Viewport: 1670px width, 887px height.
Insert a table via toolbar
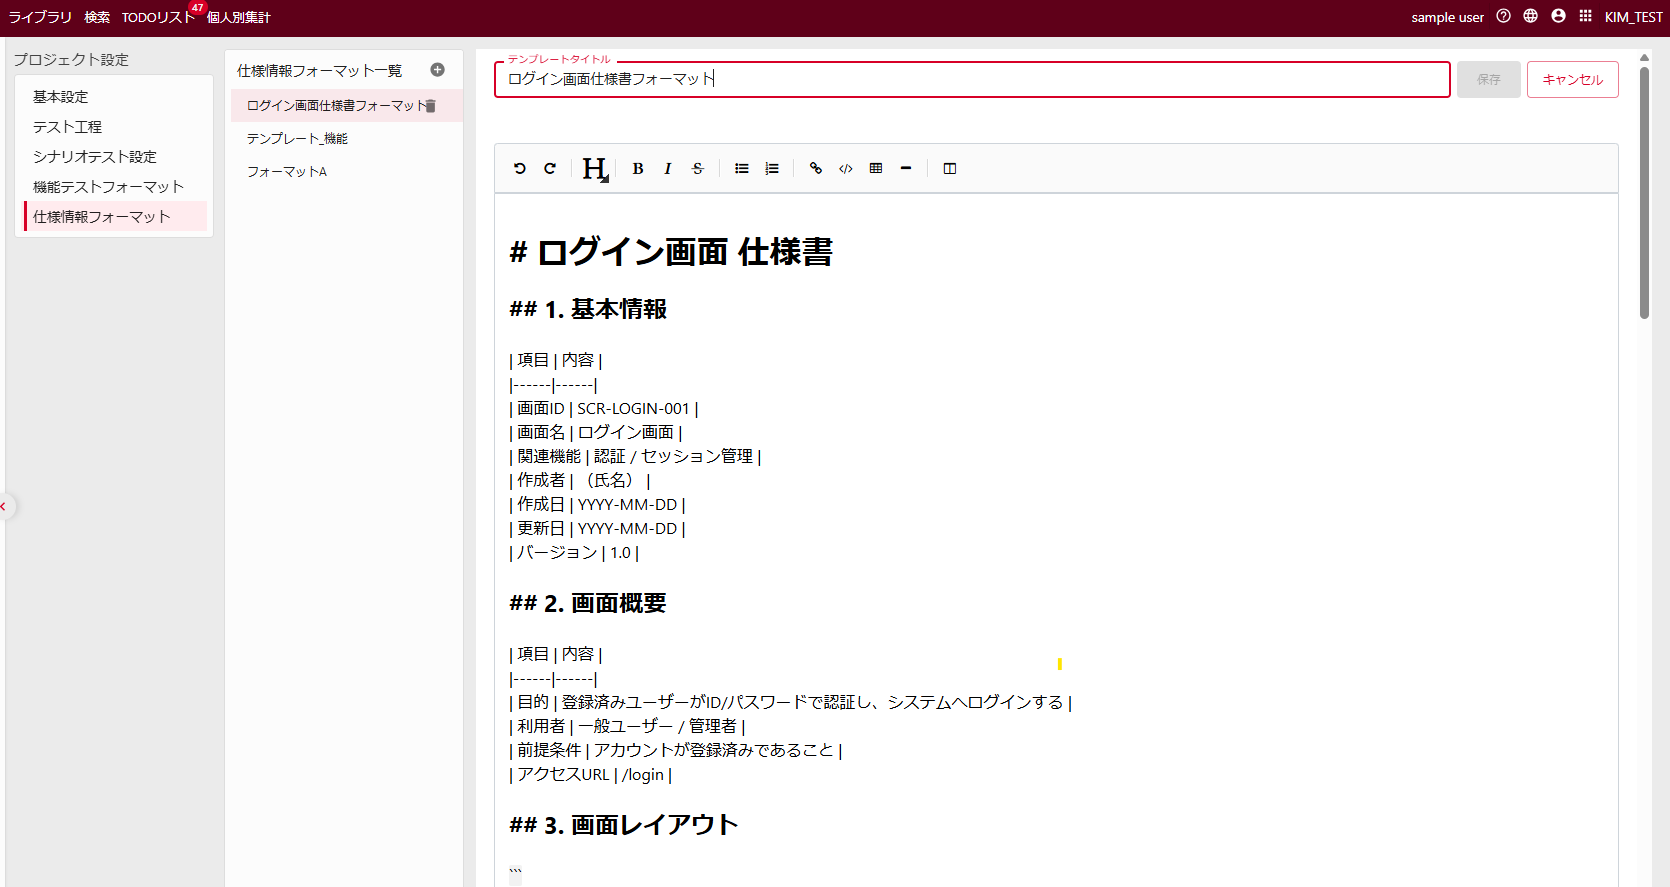tap(876, 169)
